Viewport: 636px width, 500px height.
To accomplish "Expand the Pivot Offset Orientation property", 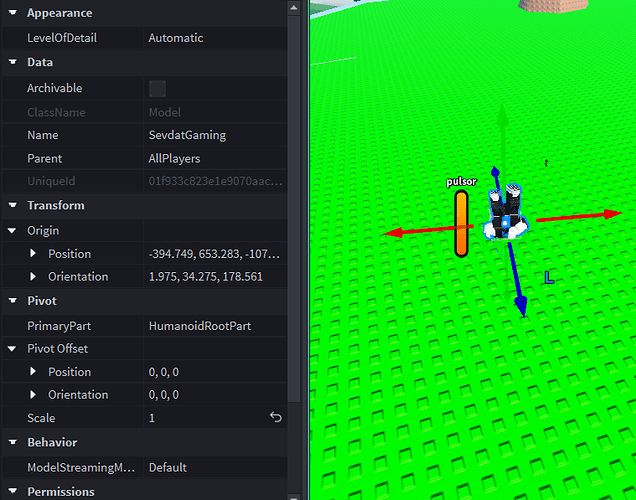I will pos(33,395).
